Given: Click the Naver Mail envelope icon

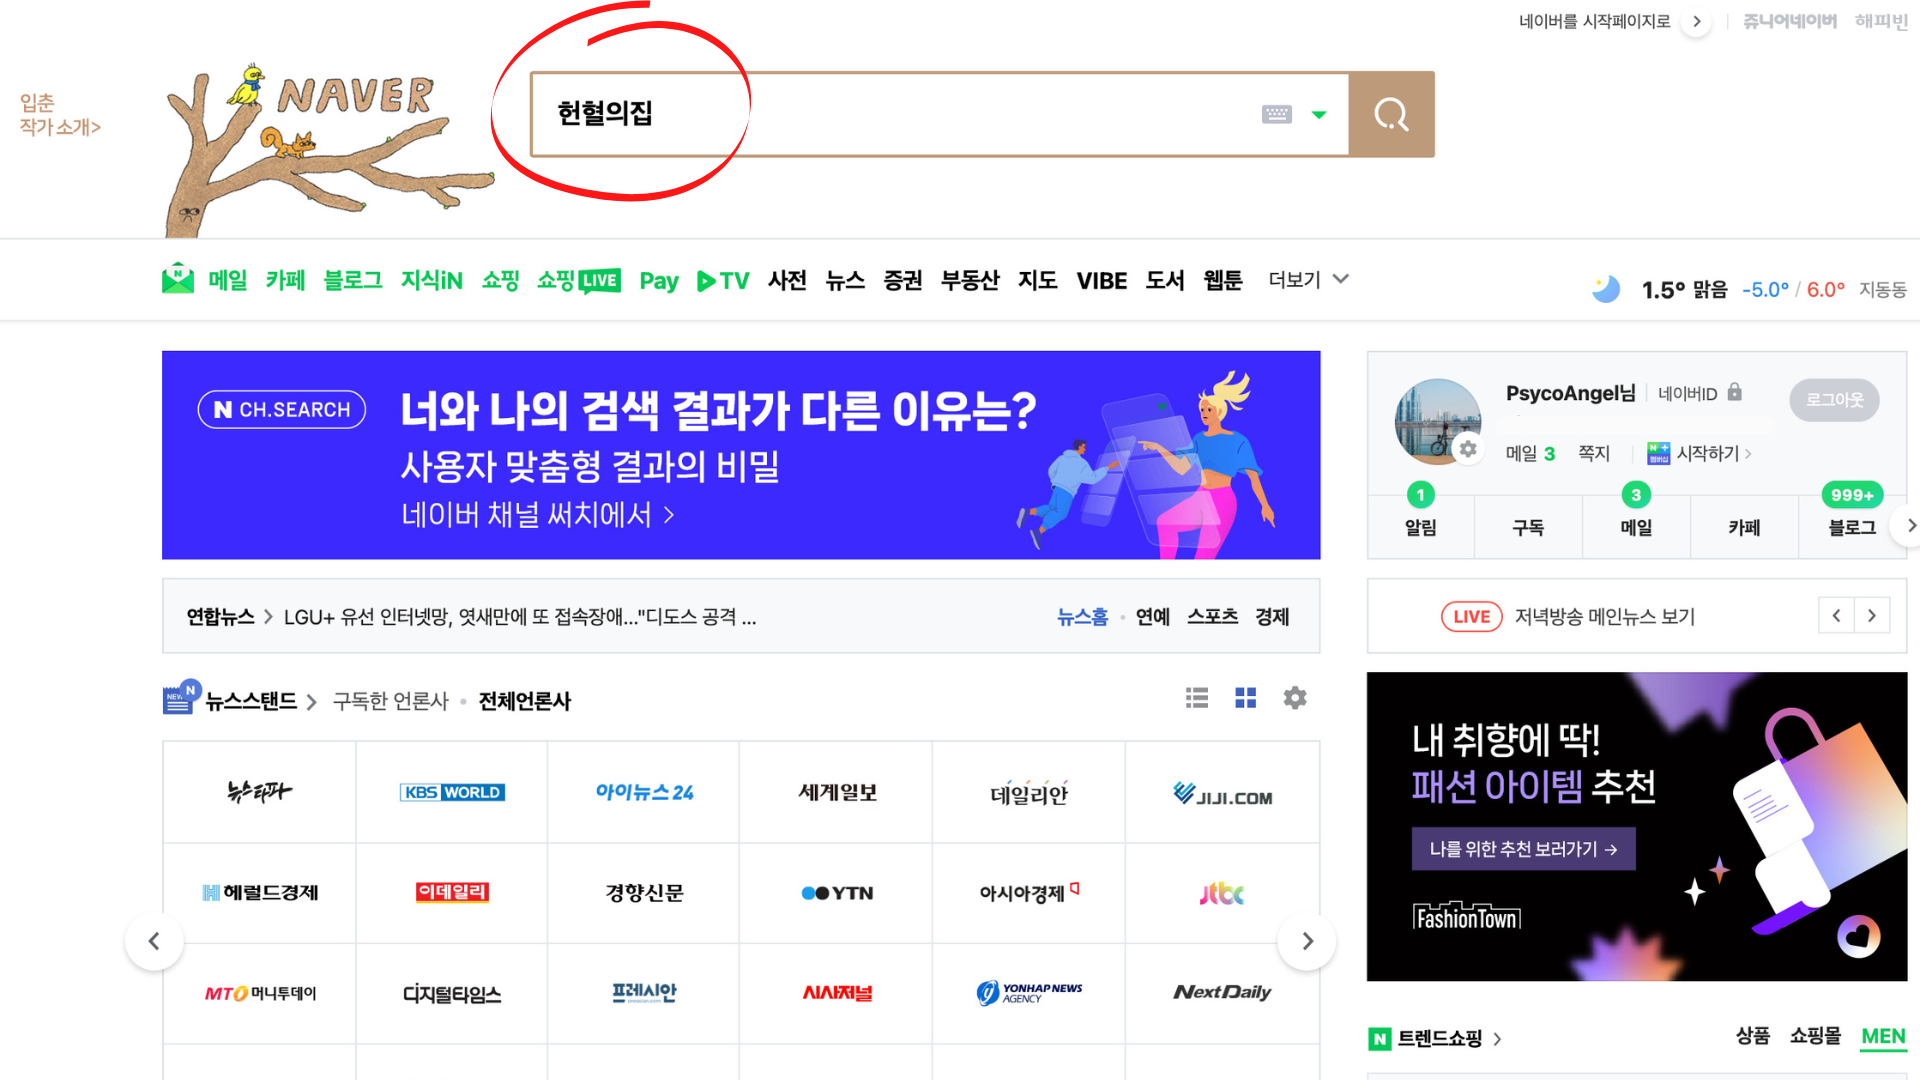Looking at the screenshot, I should [x=177, y=279].
